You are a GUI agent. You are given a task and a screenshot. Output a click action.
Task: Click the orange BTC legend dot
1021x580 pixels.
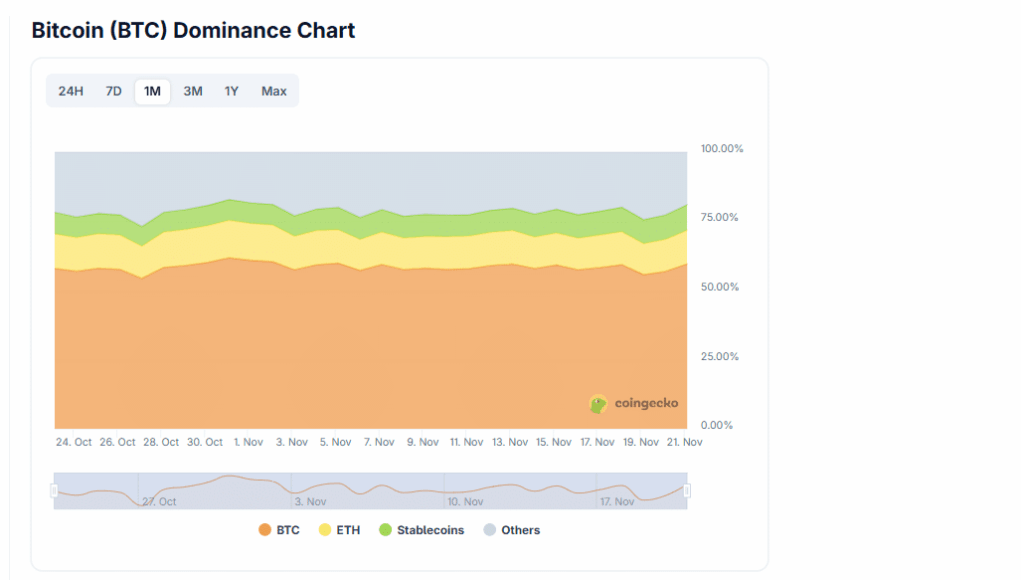(265, 530)
